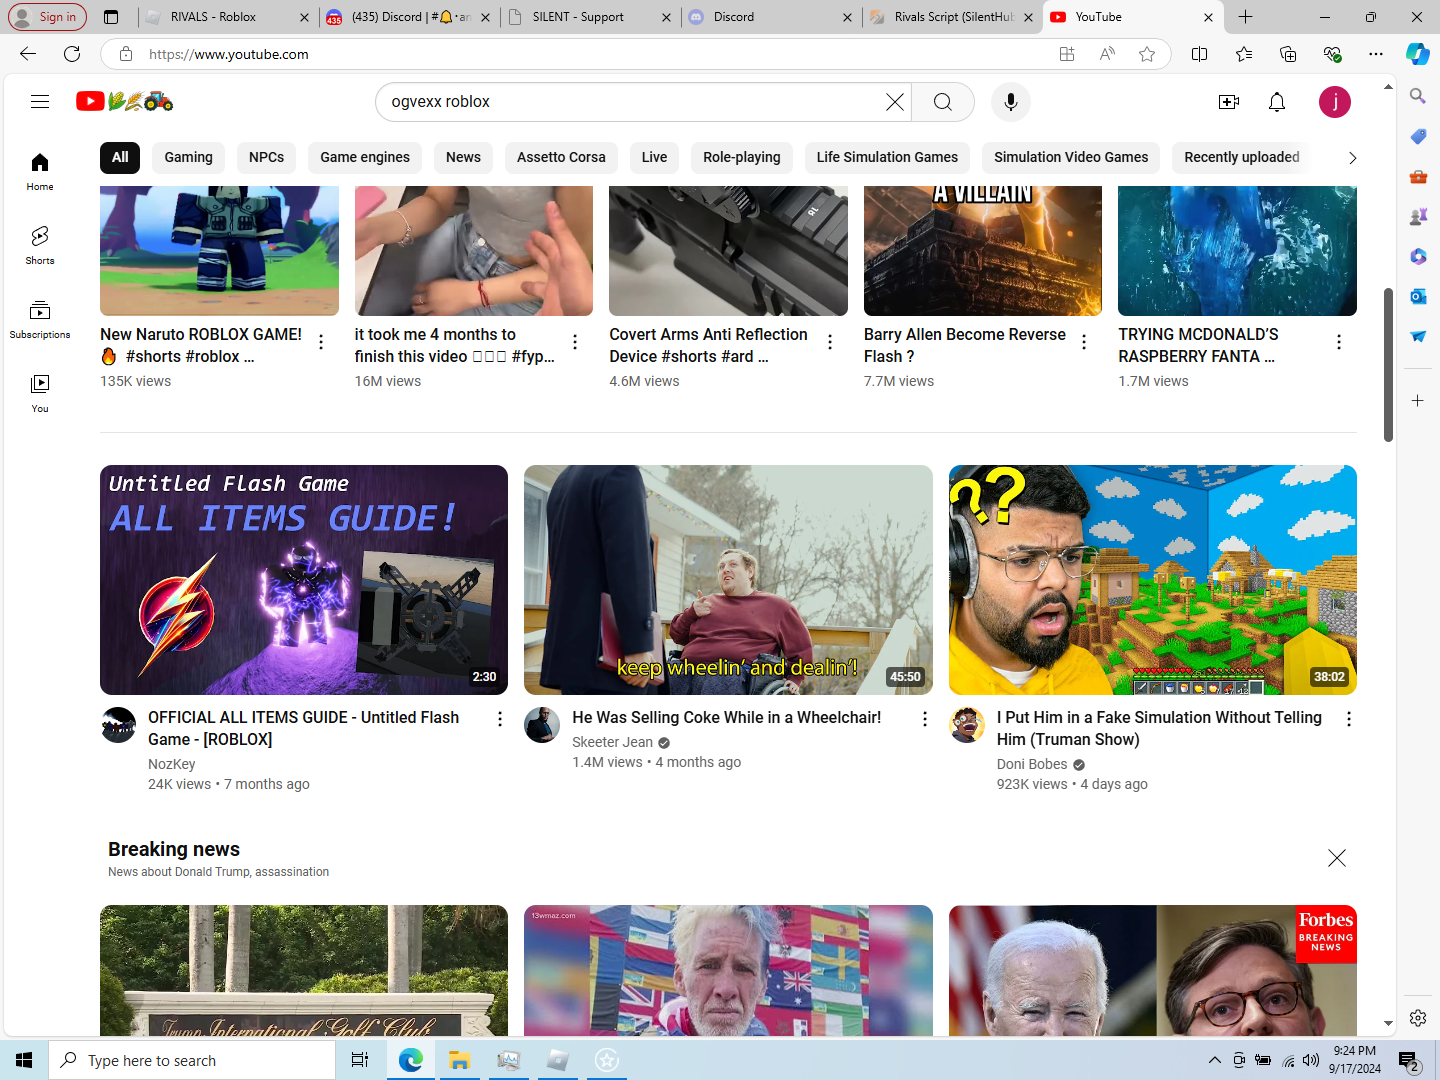Play the Fake Simulation Minecraft thumbnail
The width and height of the screenshot is (1440, 1080).
[1153, 580]
